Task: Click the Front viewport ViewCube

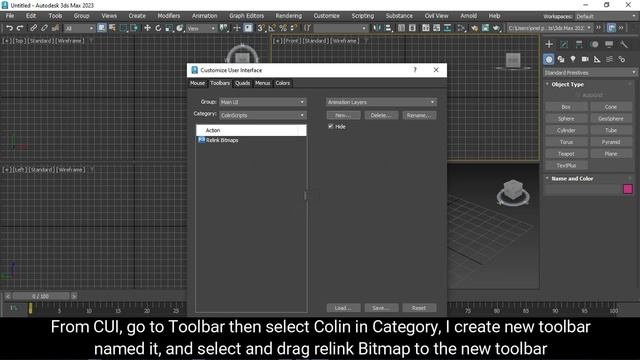Action: pyautogui.click(x=513, y=61)
